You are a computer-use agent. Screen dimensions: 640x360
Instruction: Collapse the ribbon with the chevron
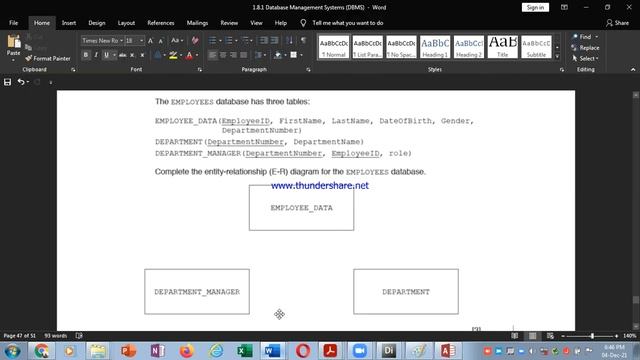(x=633, y=70)
